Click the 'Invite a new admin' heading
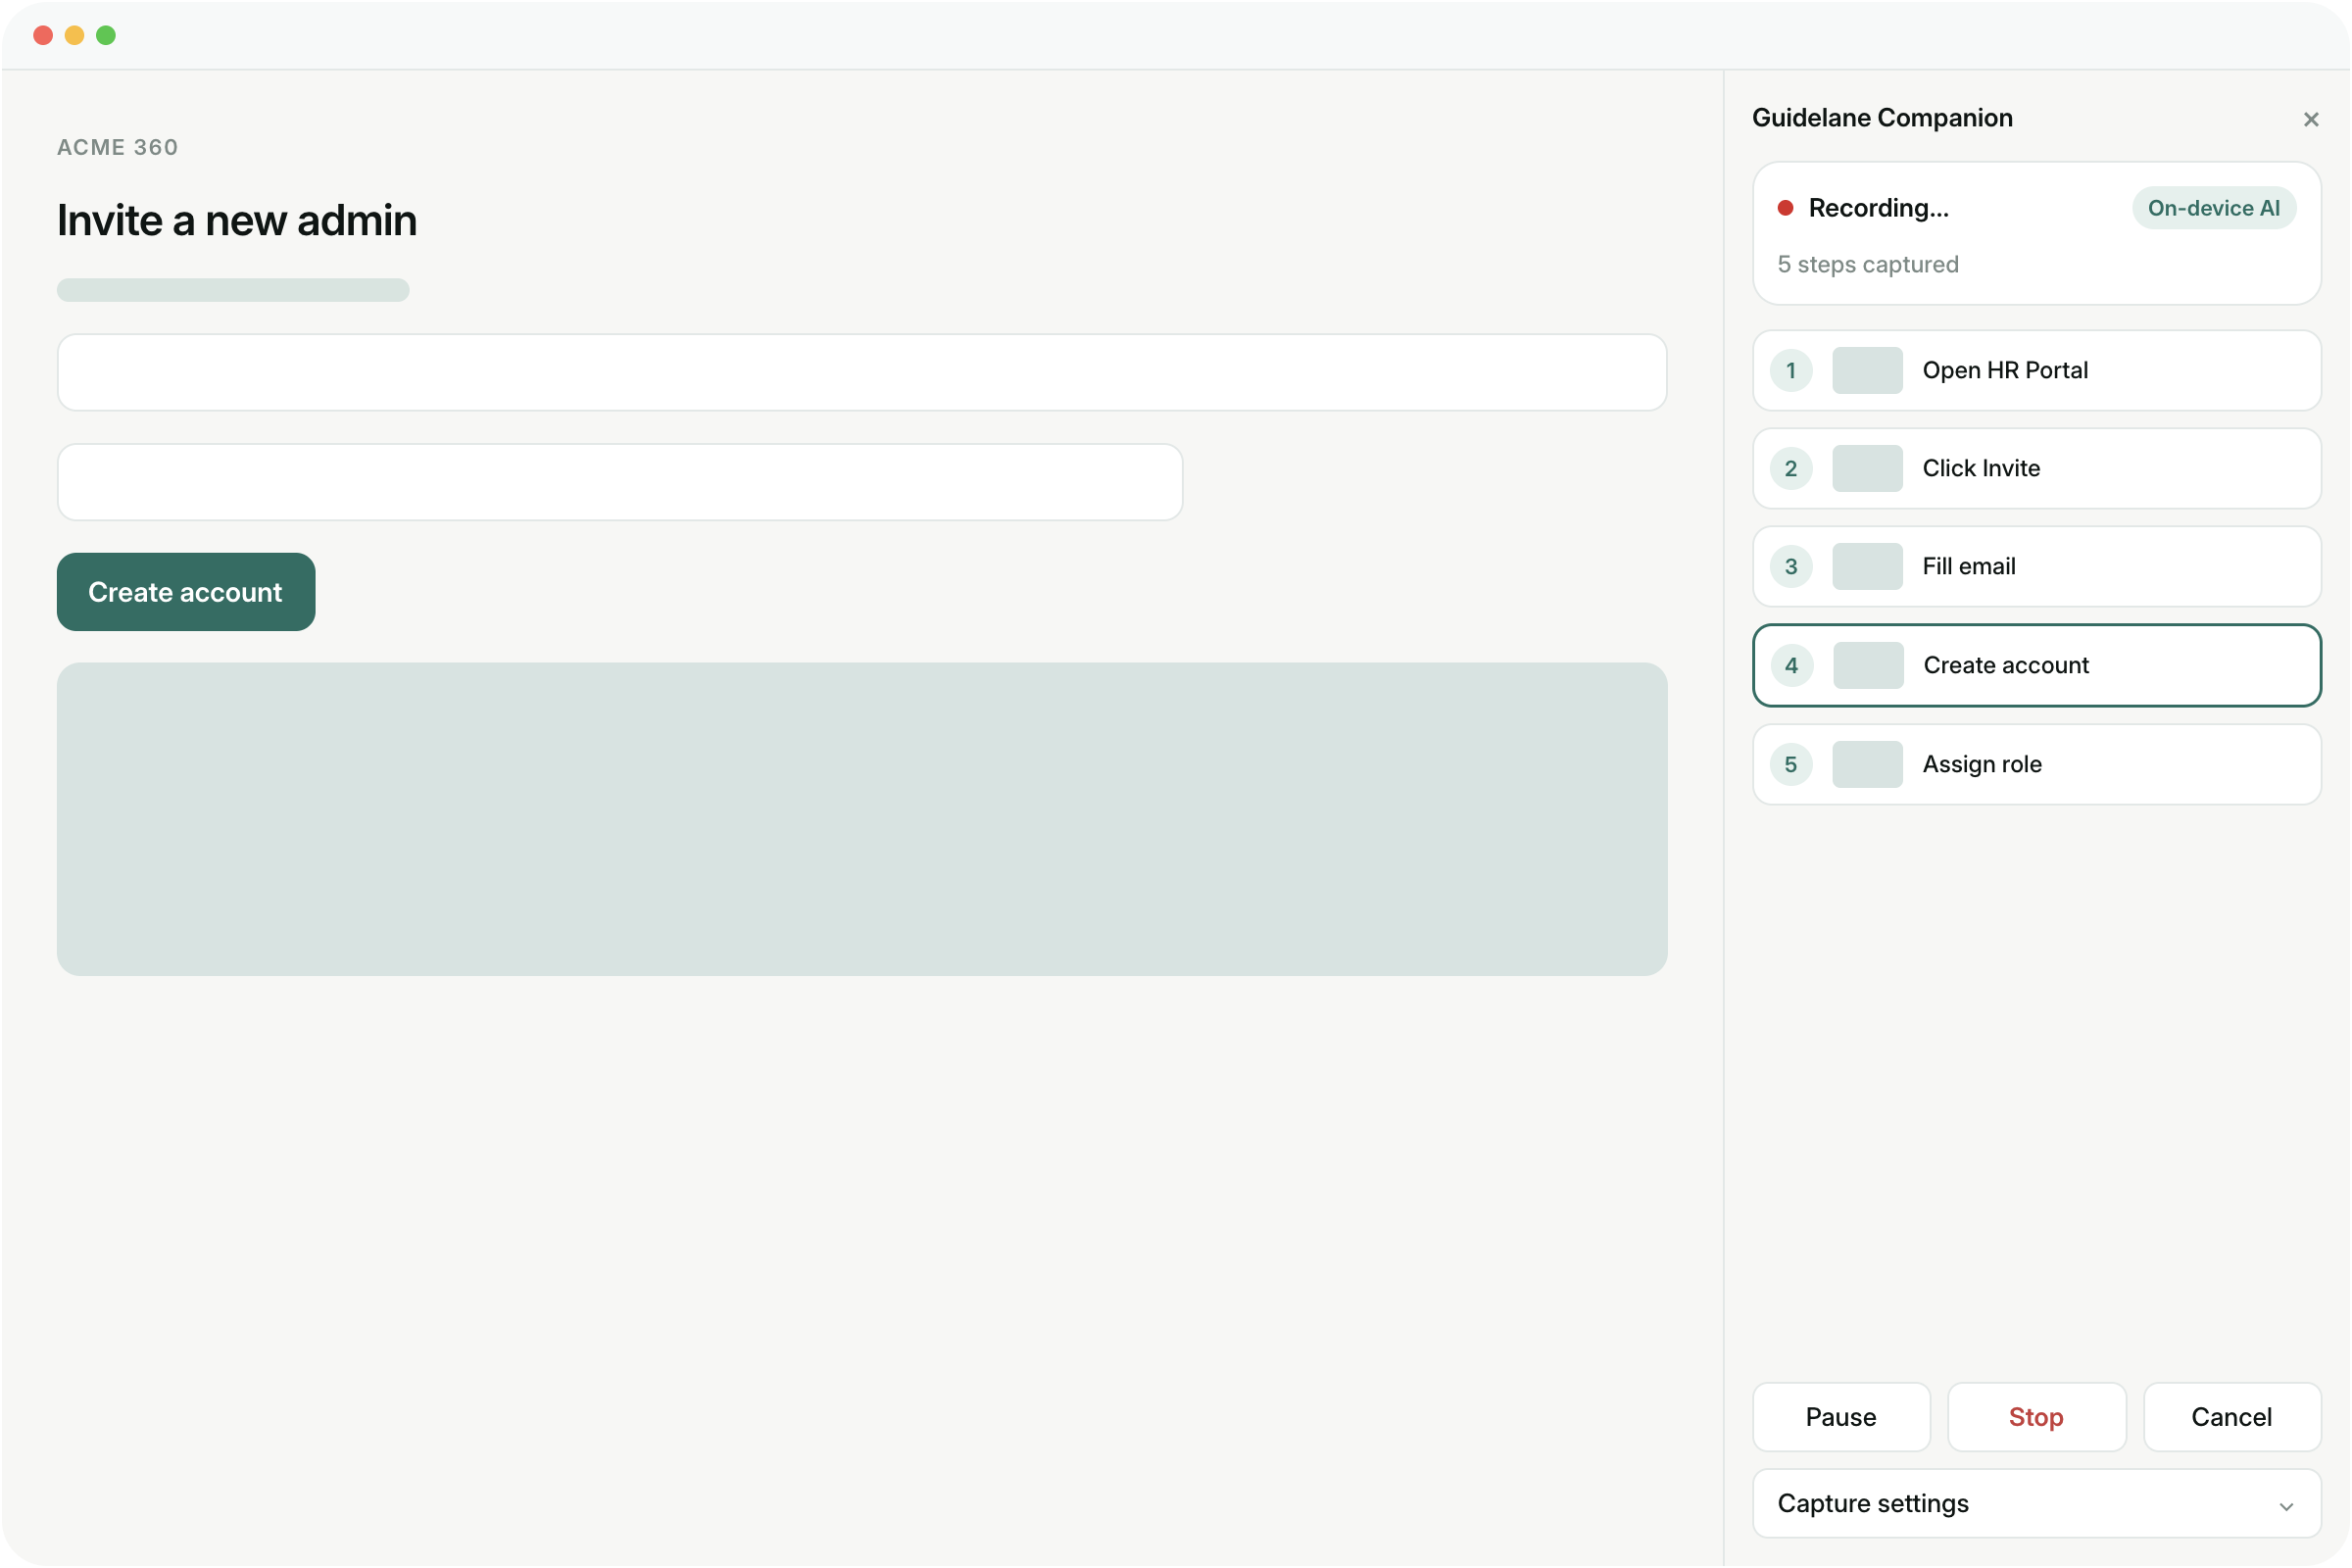Screen dimensions: 2352x1568 [x=237, y=220]
